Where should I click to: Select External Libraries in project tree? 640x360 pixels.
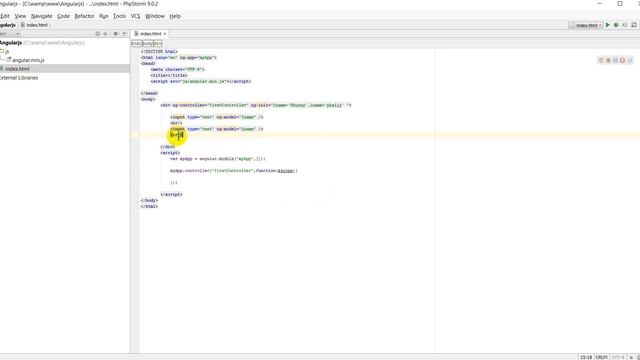[x=19, y=78]
